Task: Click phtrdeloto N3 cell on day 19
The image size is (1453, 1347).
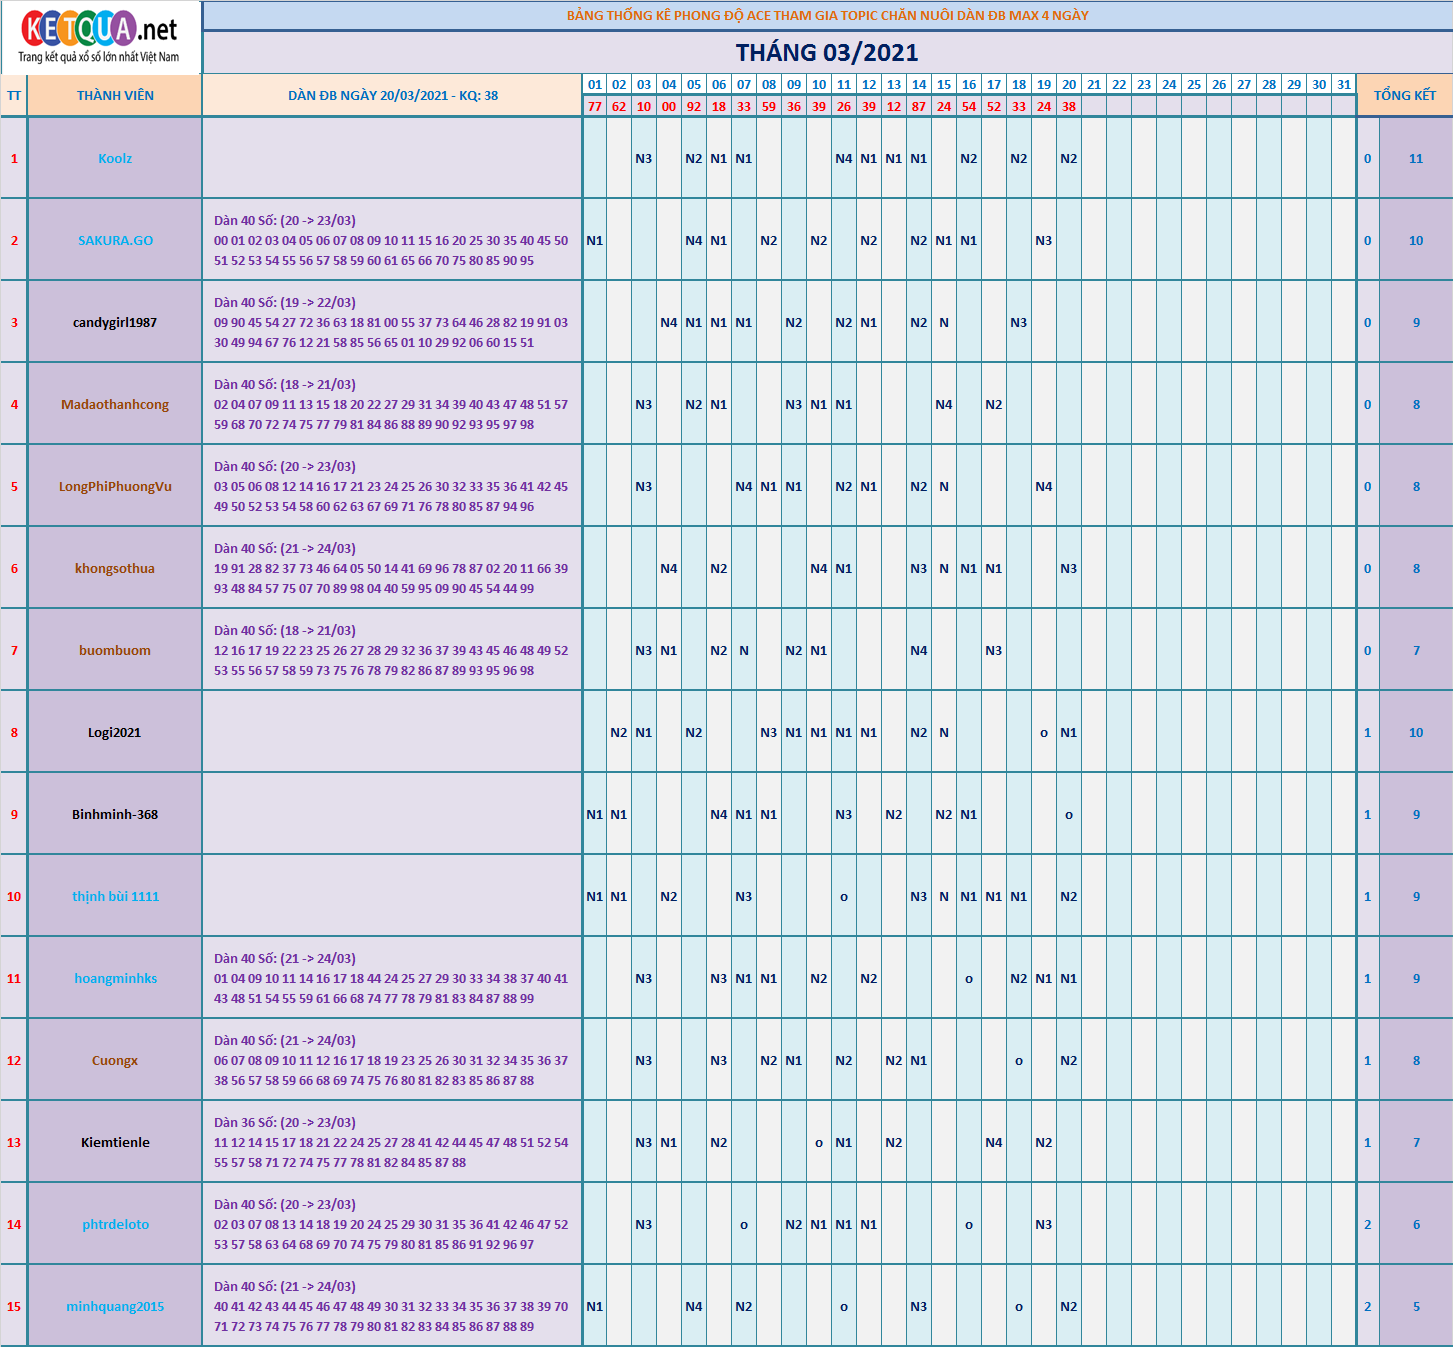Action: 1044,1224
